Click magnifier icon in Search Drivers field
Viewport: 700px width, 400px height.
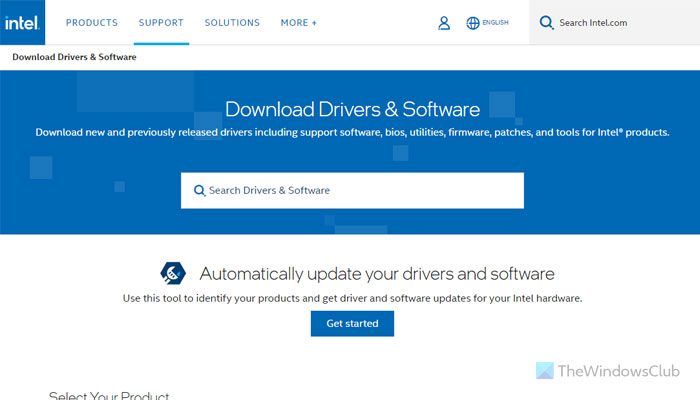[x=199, y=191]
